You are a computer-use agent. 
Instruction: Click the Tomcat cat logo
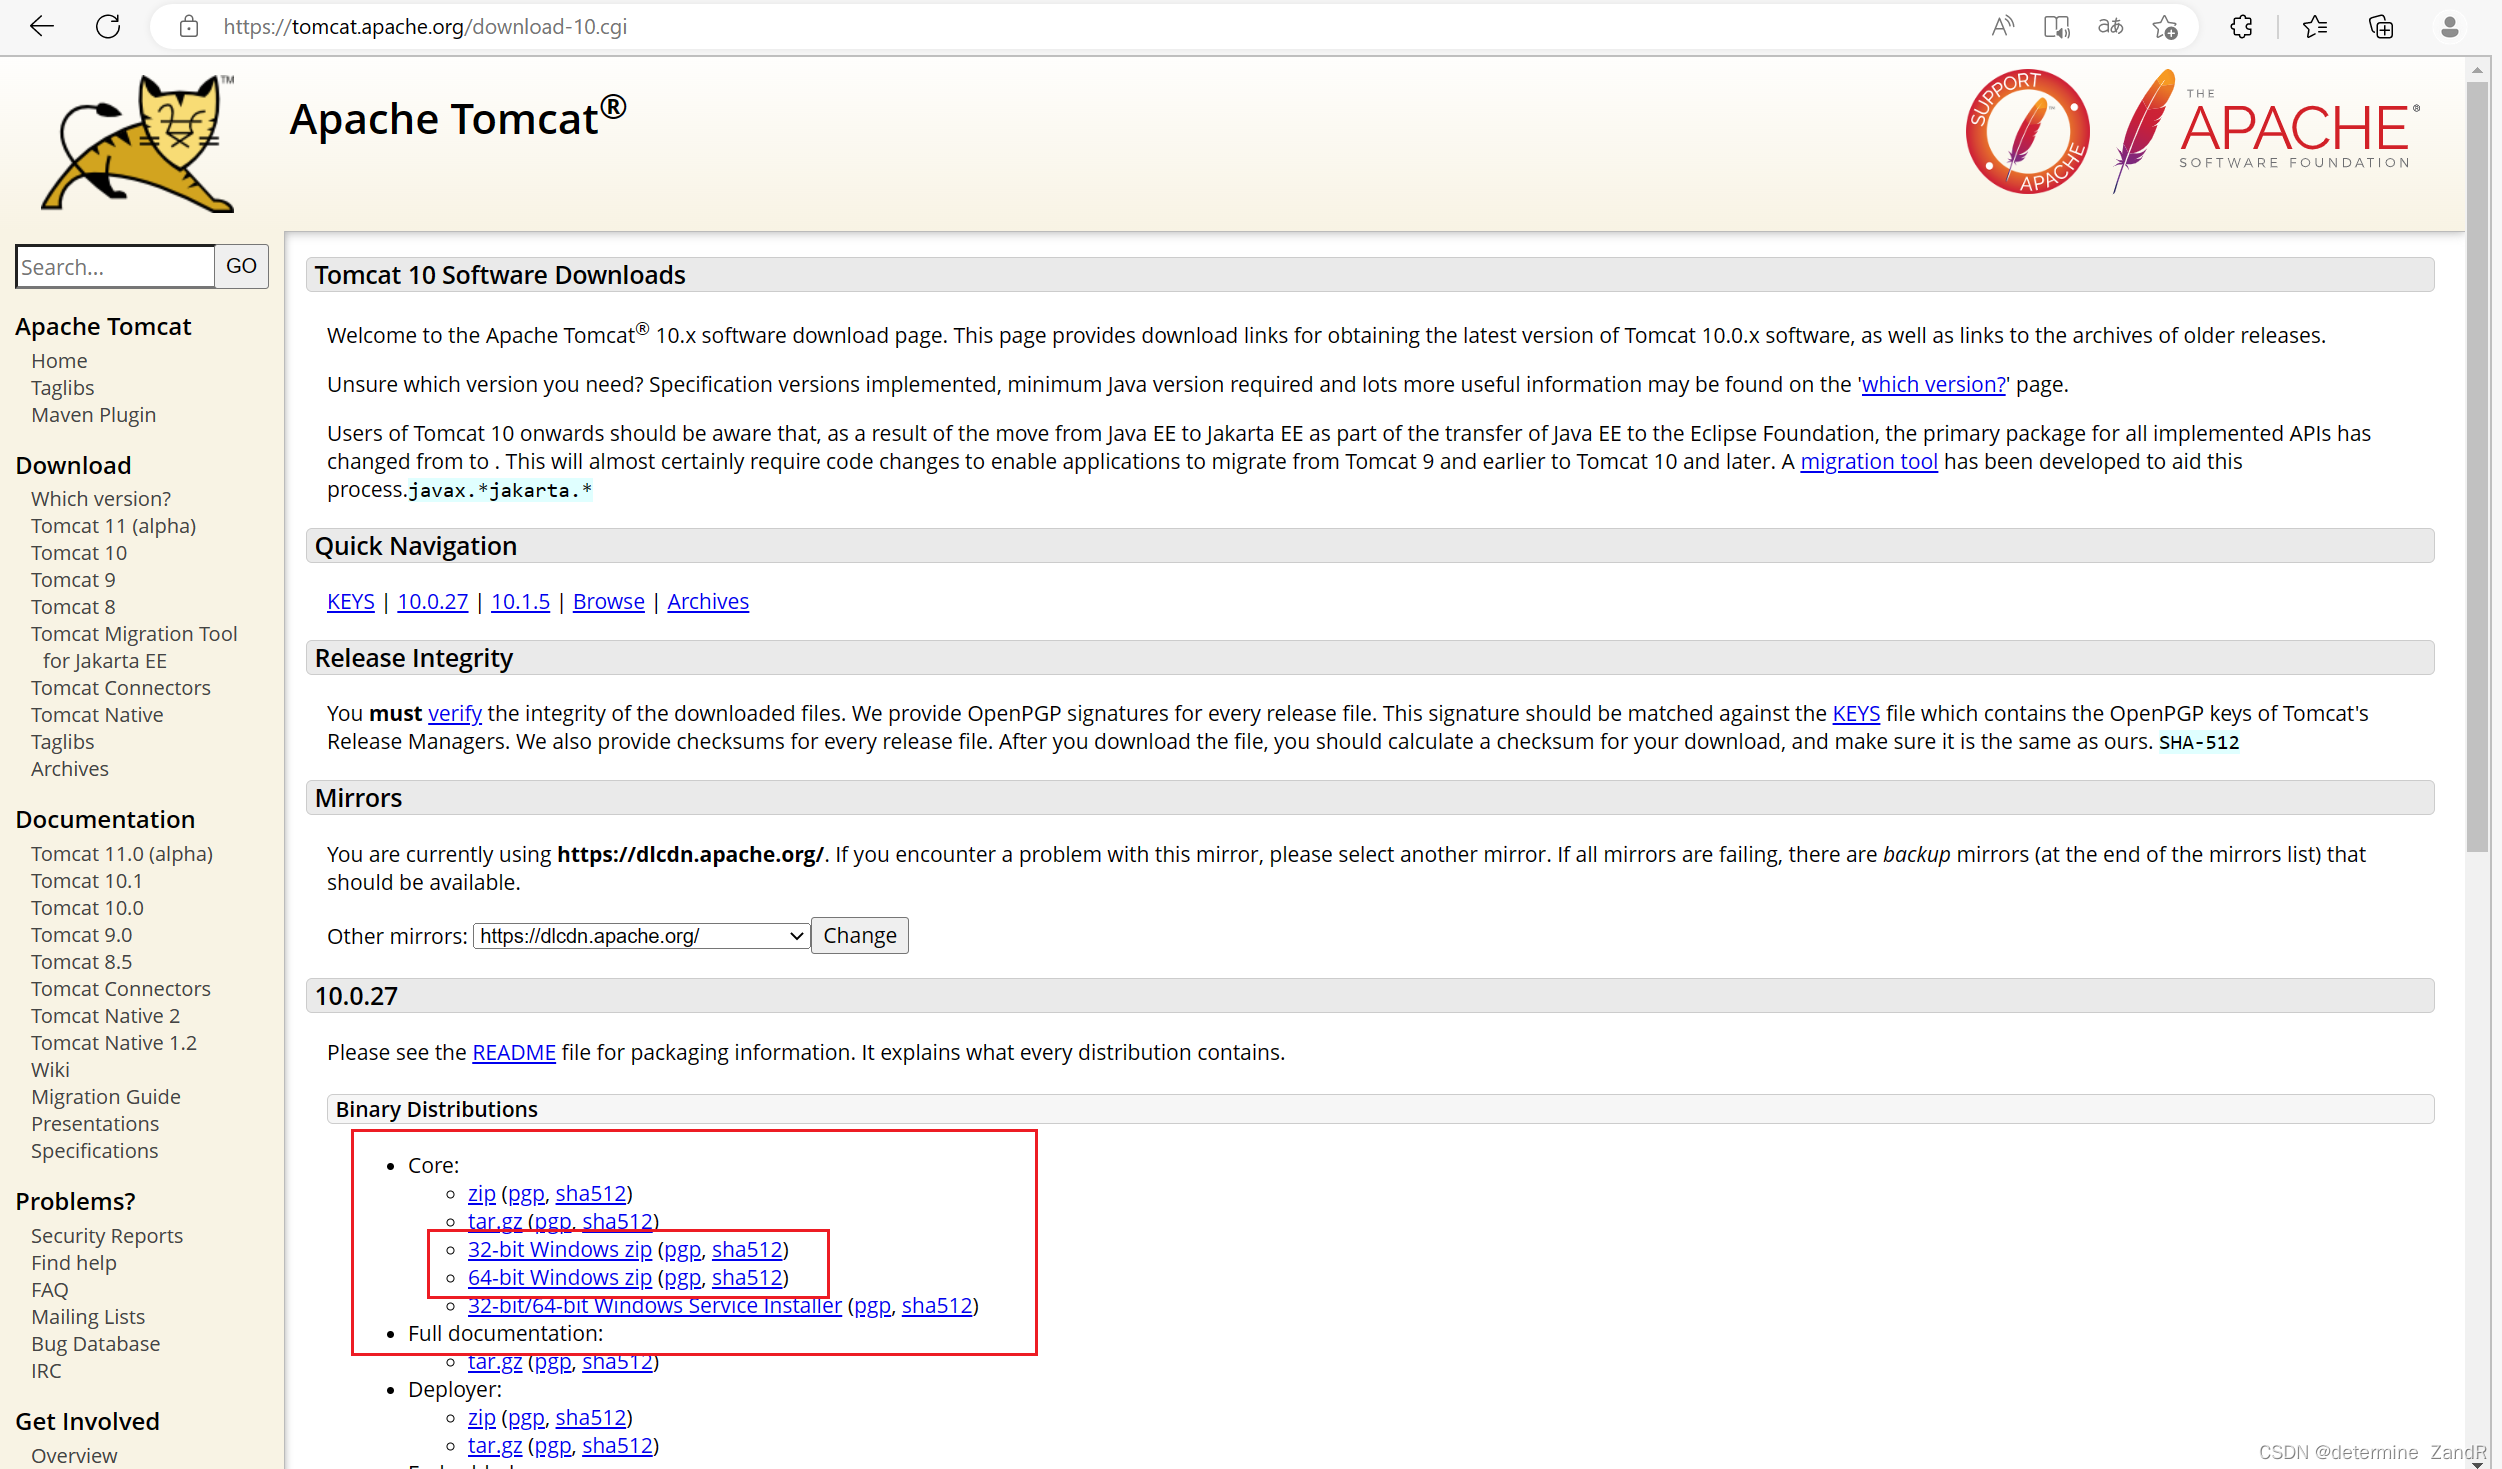[x=138, y=142]
